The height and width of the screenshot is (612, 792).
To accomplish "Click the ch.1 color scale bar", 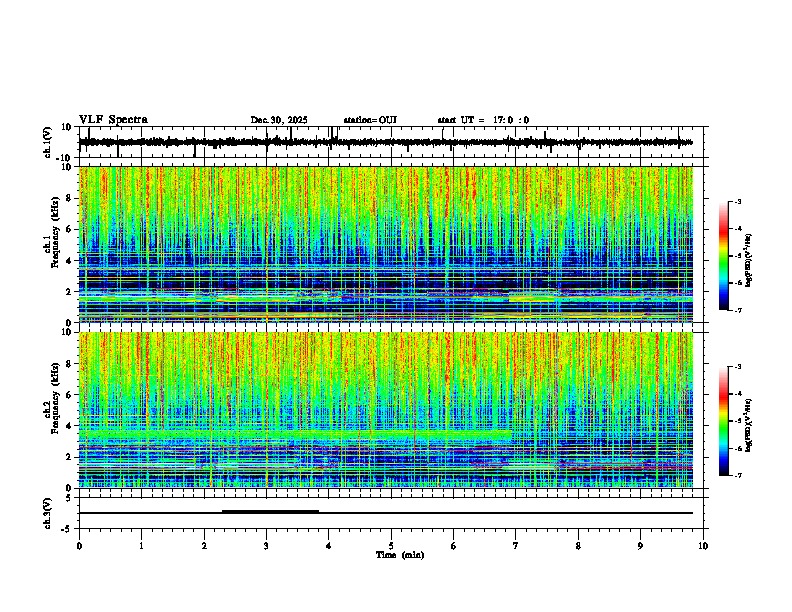I will point(724,256).
